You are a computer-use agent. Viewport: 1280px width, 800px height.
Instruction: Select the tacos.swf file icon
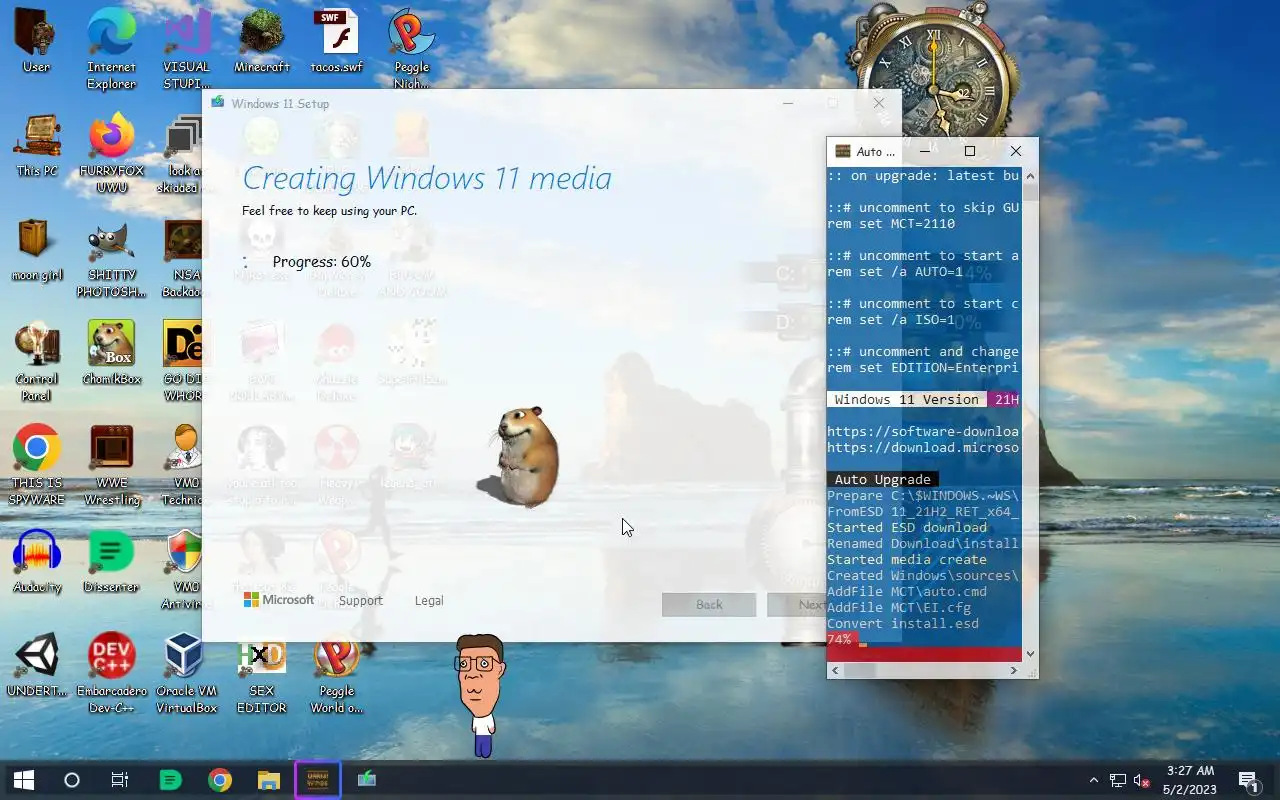tap(336, 42)
